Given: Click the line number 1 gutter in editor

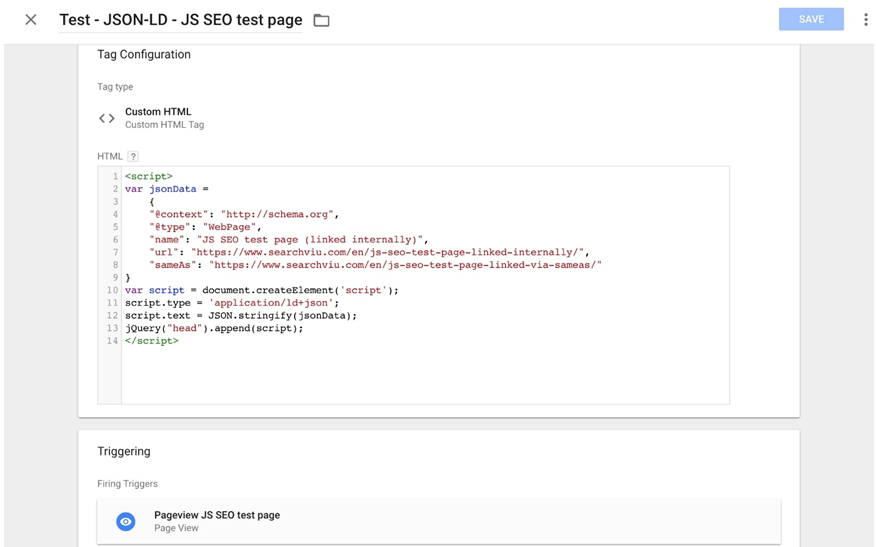Looking at the screenshot, I should point(115,176).
